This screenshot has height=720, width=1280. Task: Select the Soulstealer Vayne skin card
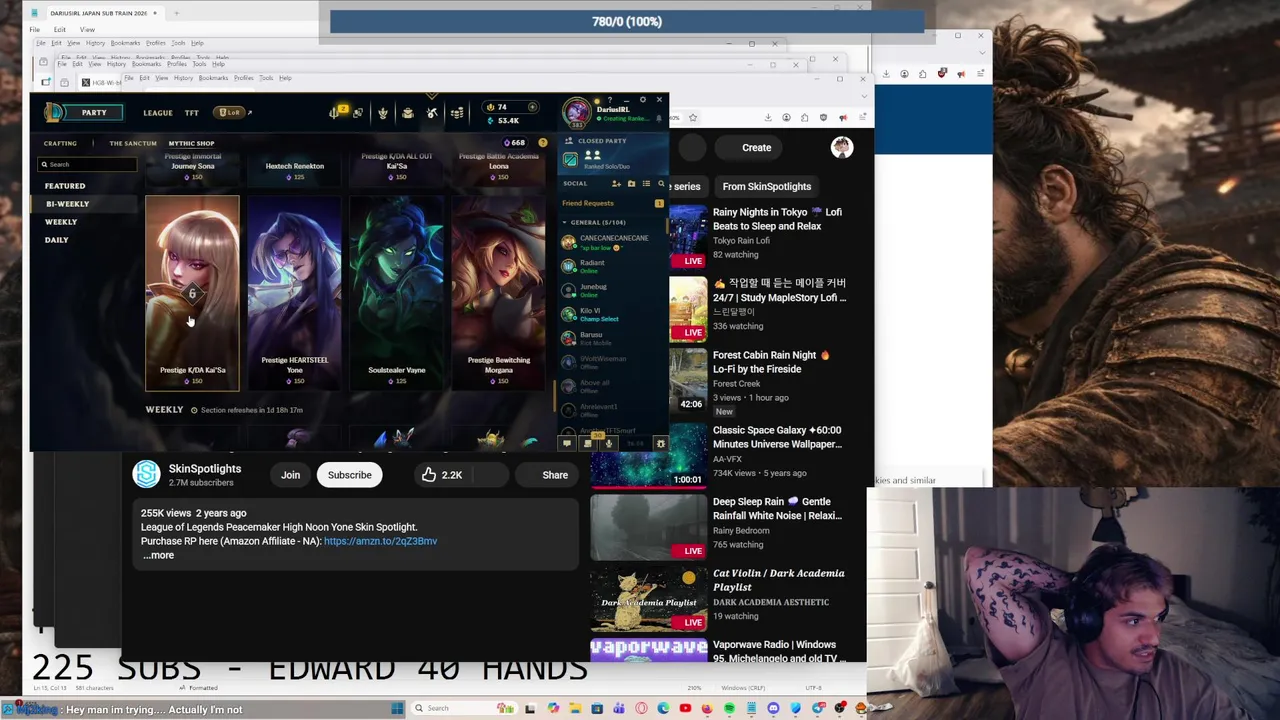(x=396, y=293)
